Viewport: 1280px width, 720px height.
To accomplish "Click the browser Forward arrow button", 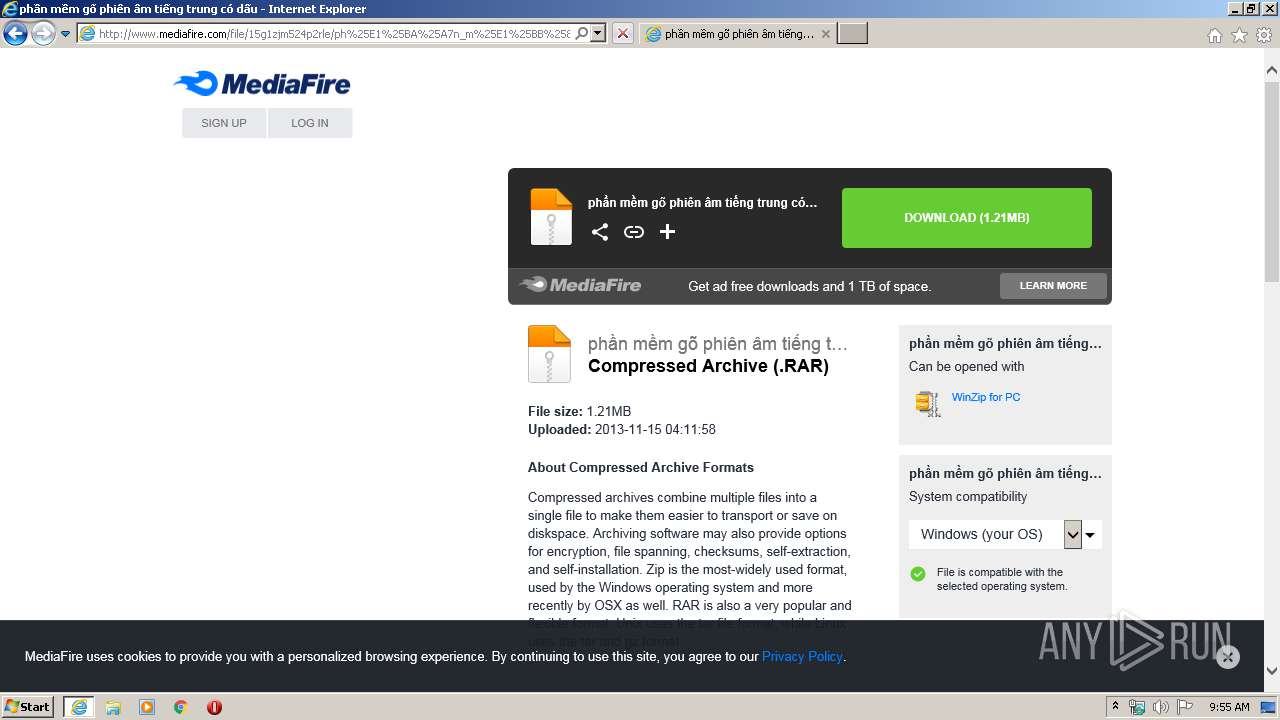I will tap(43, 34).
